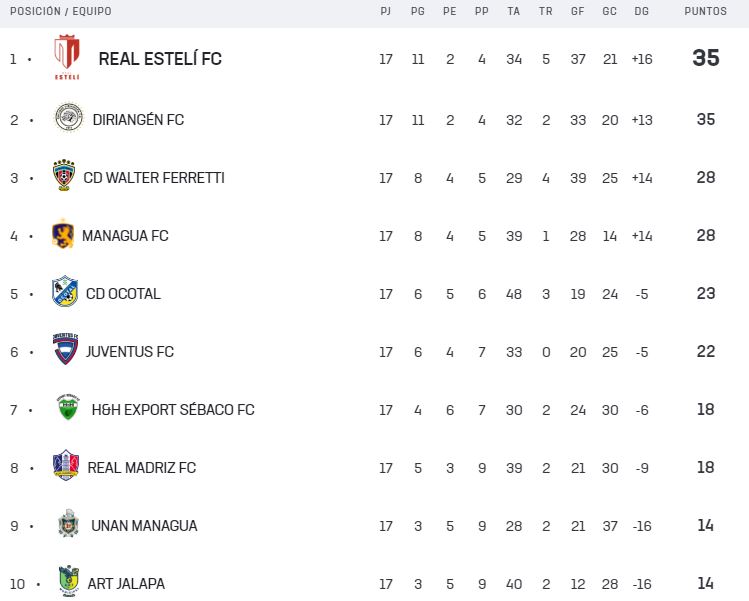Viewport: 749px width, 601px height.
Task: Open the DIRIANGÉN FC team link
Action: 138,120
